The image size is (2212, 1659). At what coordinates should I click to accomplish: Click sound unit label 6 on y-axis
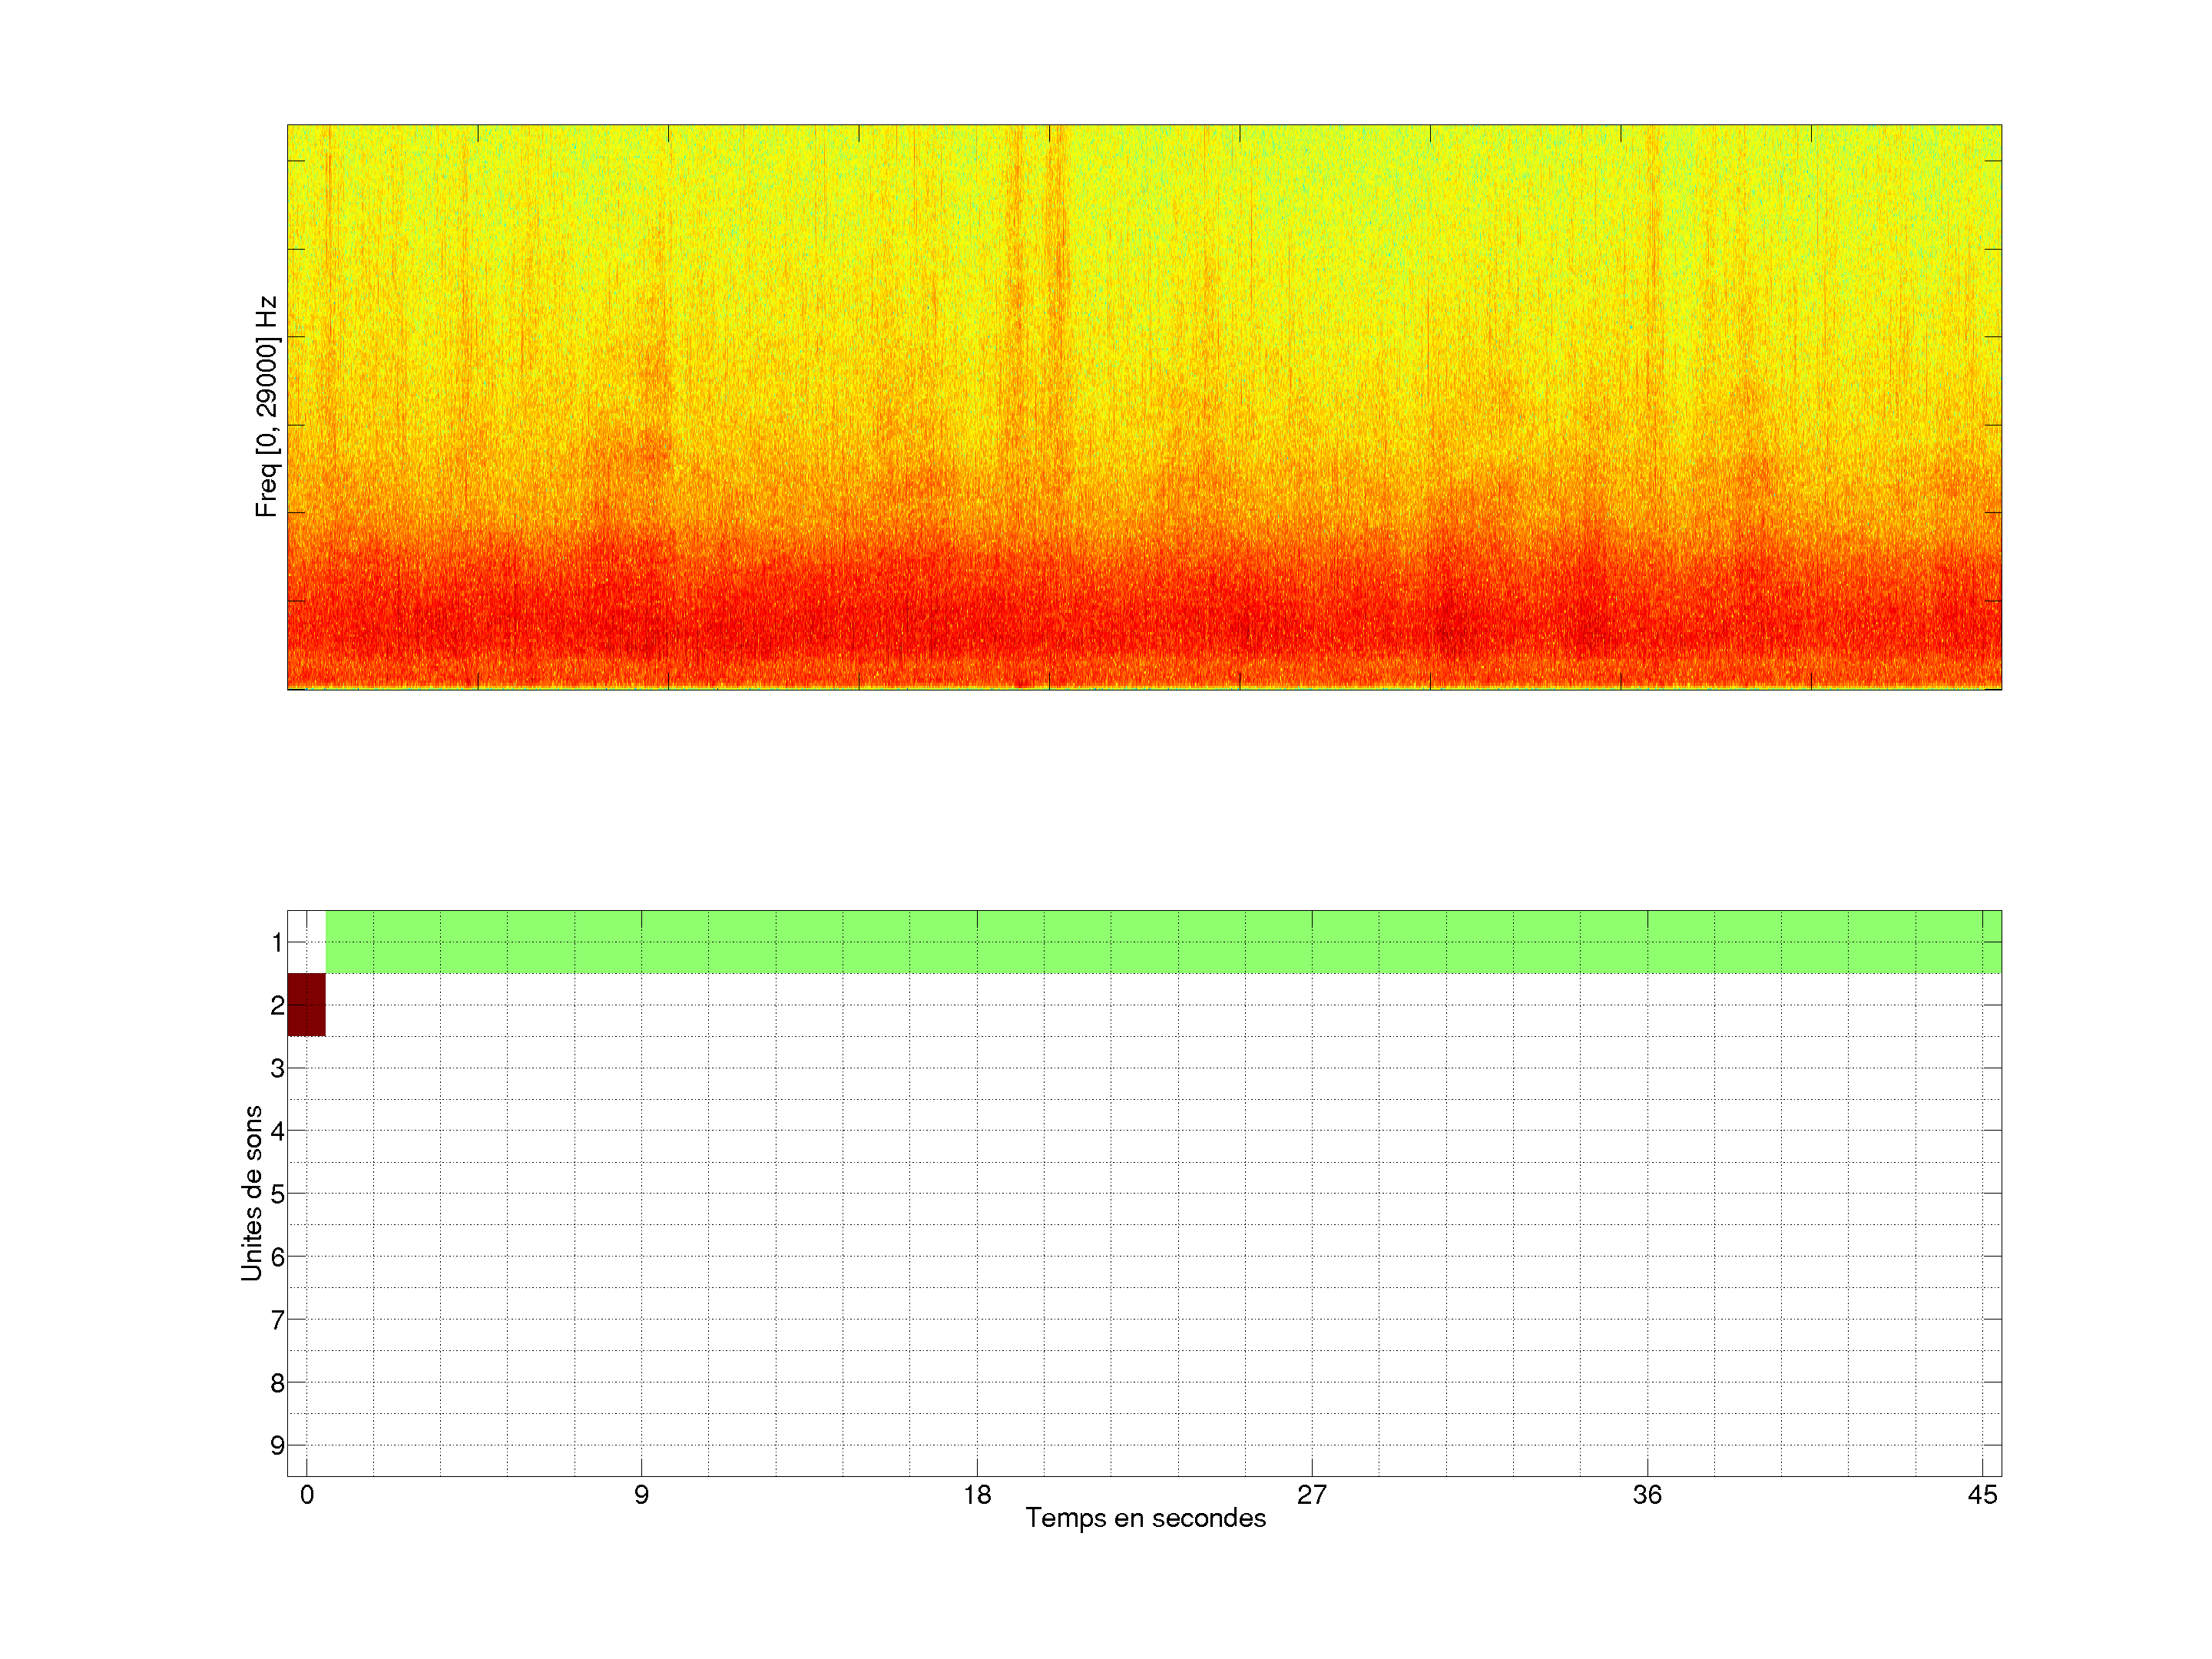click(x=277, y=1257)
